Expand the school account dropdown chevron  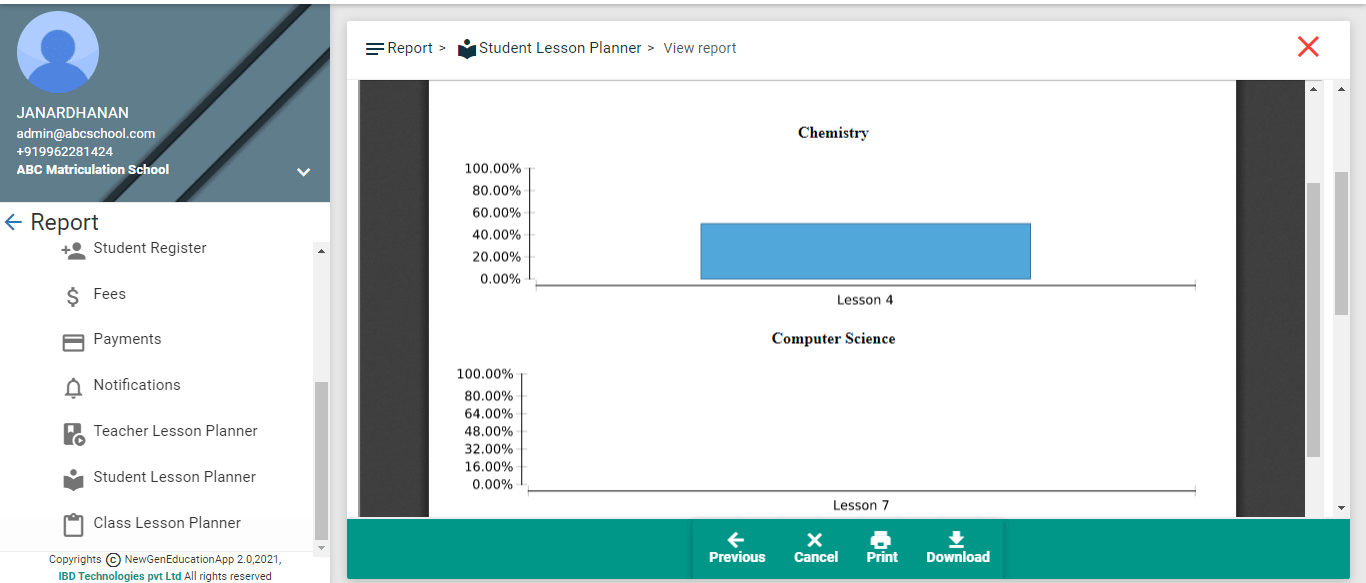pos(303,172)
